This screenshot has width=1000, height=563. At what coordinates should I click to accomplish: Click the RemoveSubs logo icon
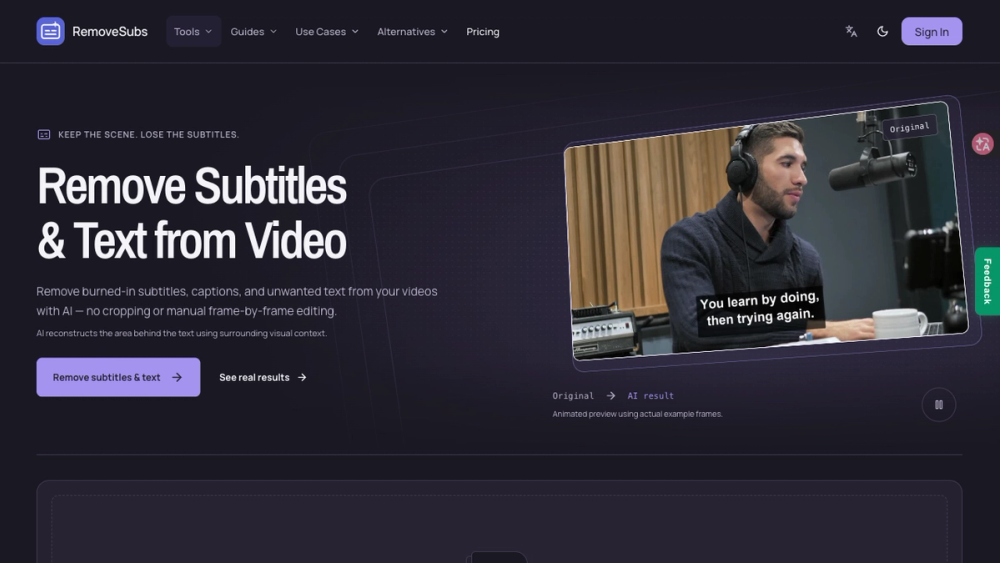click(x=50, y=31)
